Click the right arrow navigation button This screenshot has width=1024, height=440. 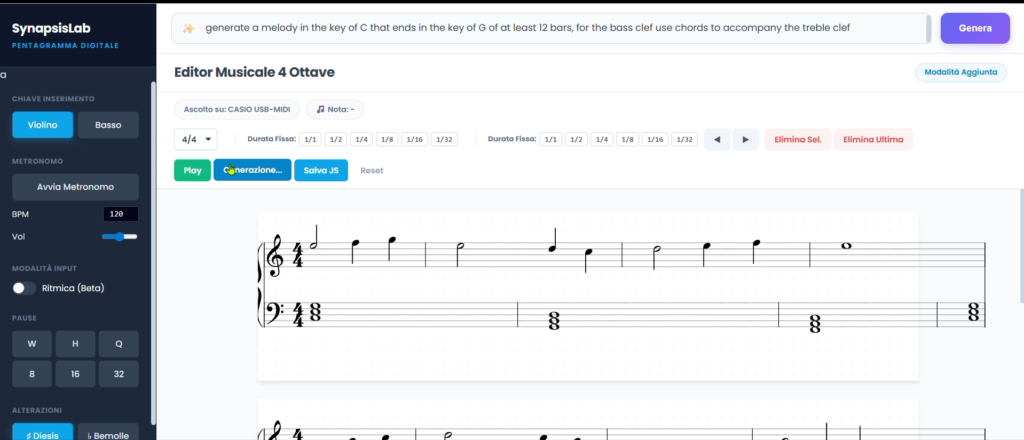tap(746, 140)
